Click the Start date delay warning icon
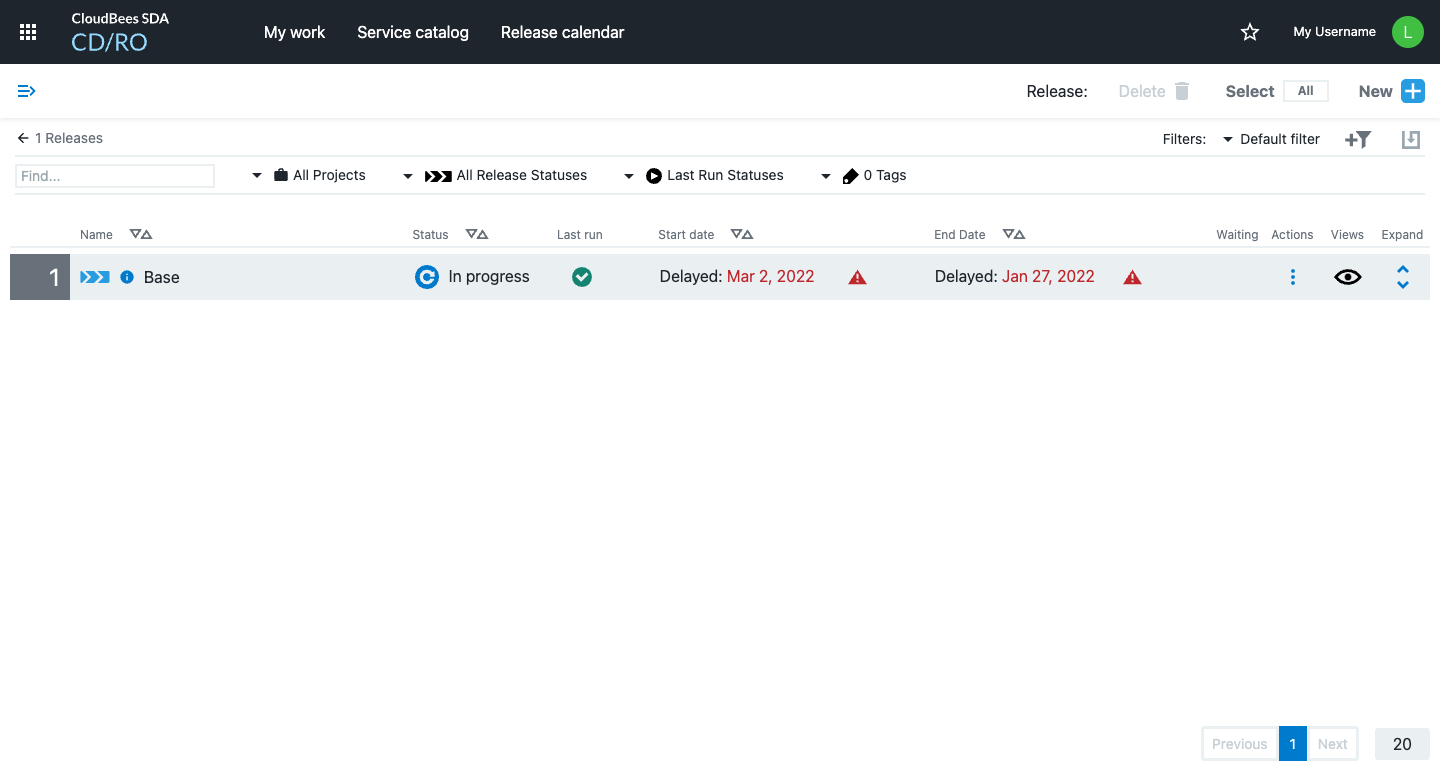This screenshot has width=1440, height=777. click(x=857, y=277)
